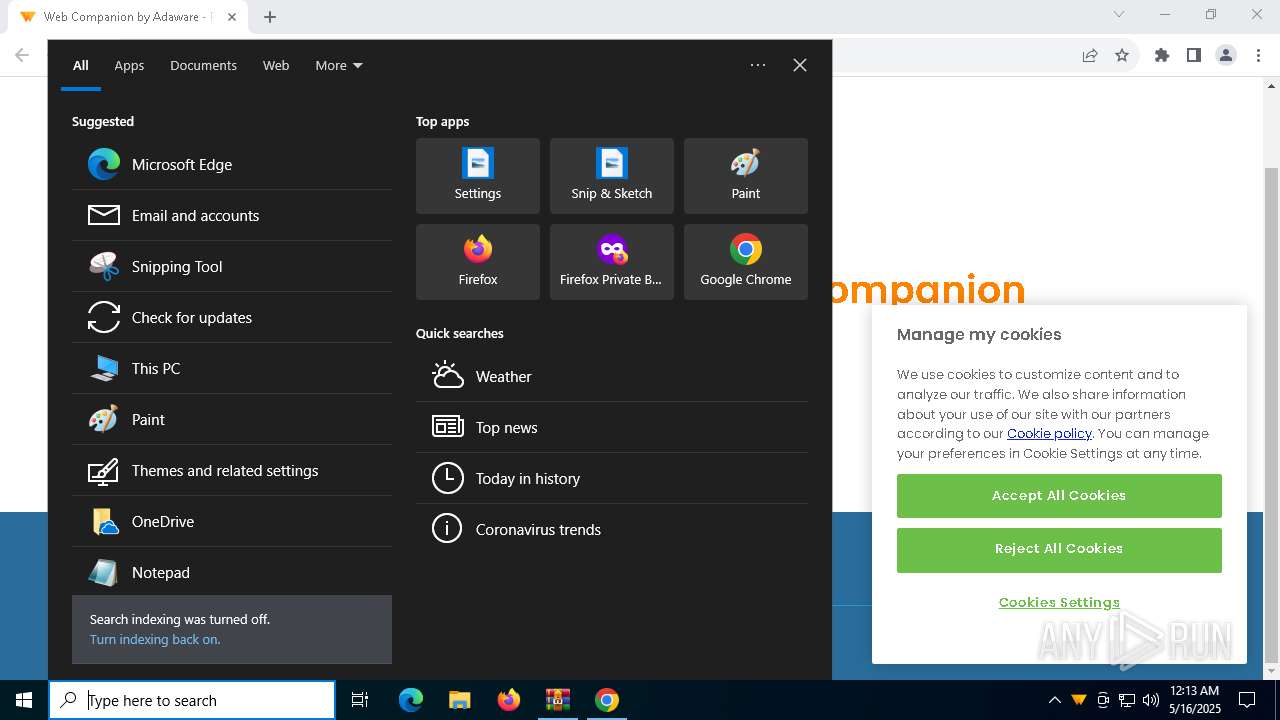
Task: Open Paint tile in Top apps
Action: [746, 176]
